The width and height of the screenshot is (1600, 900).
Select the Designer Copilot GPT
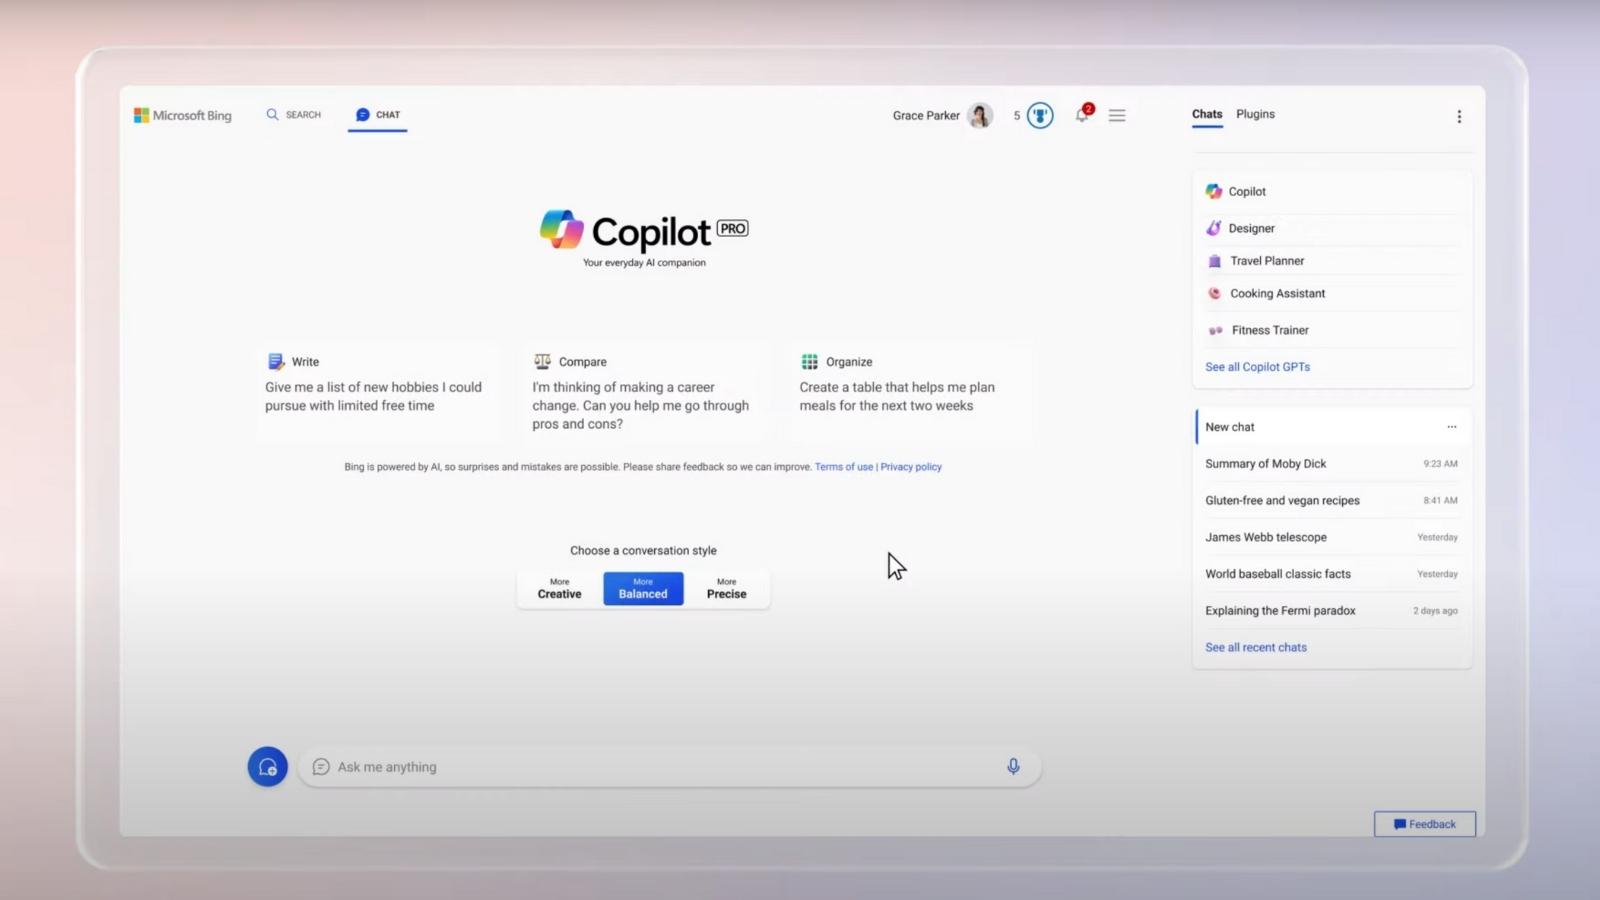[x=1251, y=228]
